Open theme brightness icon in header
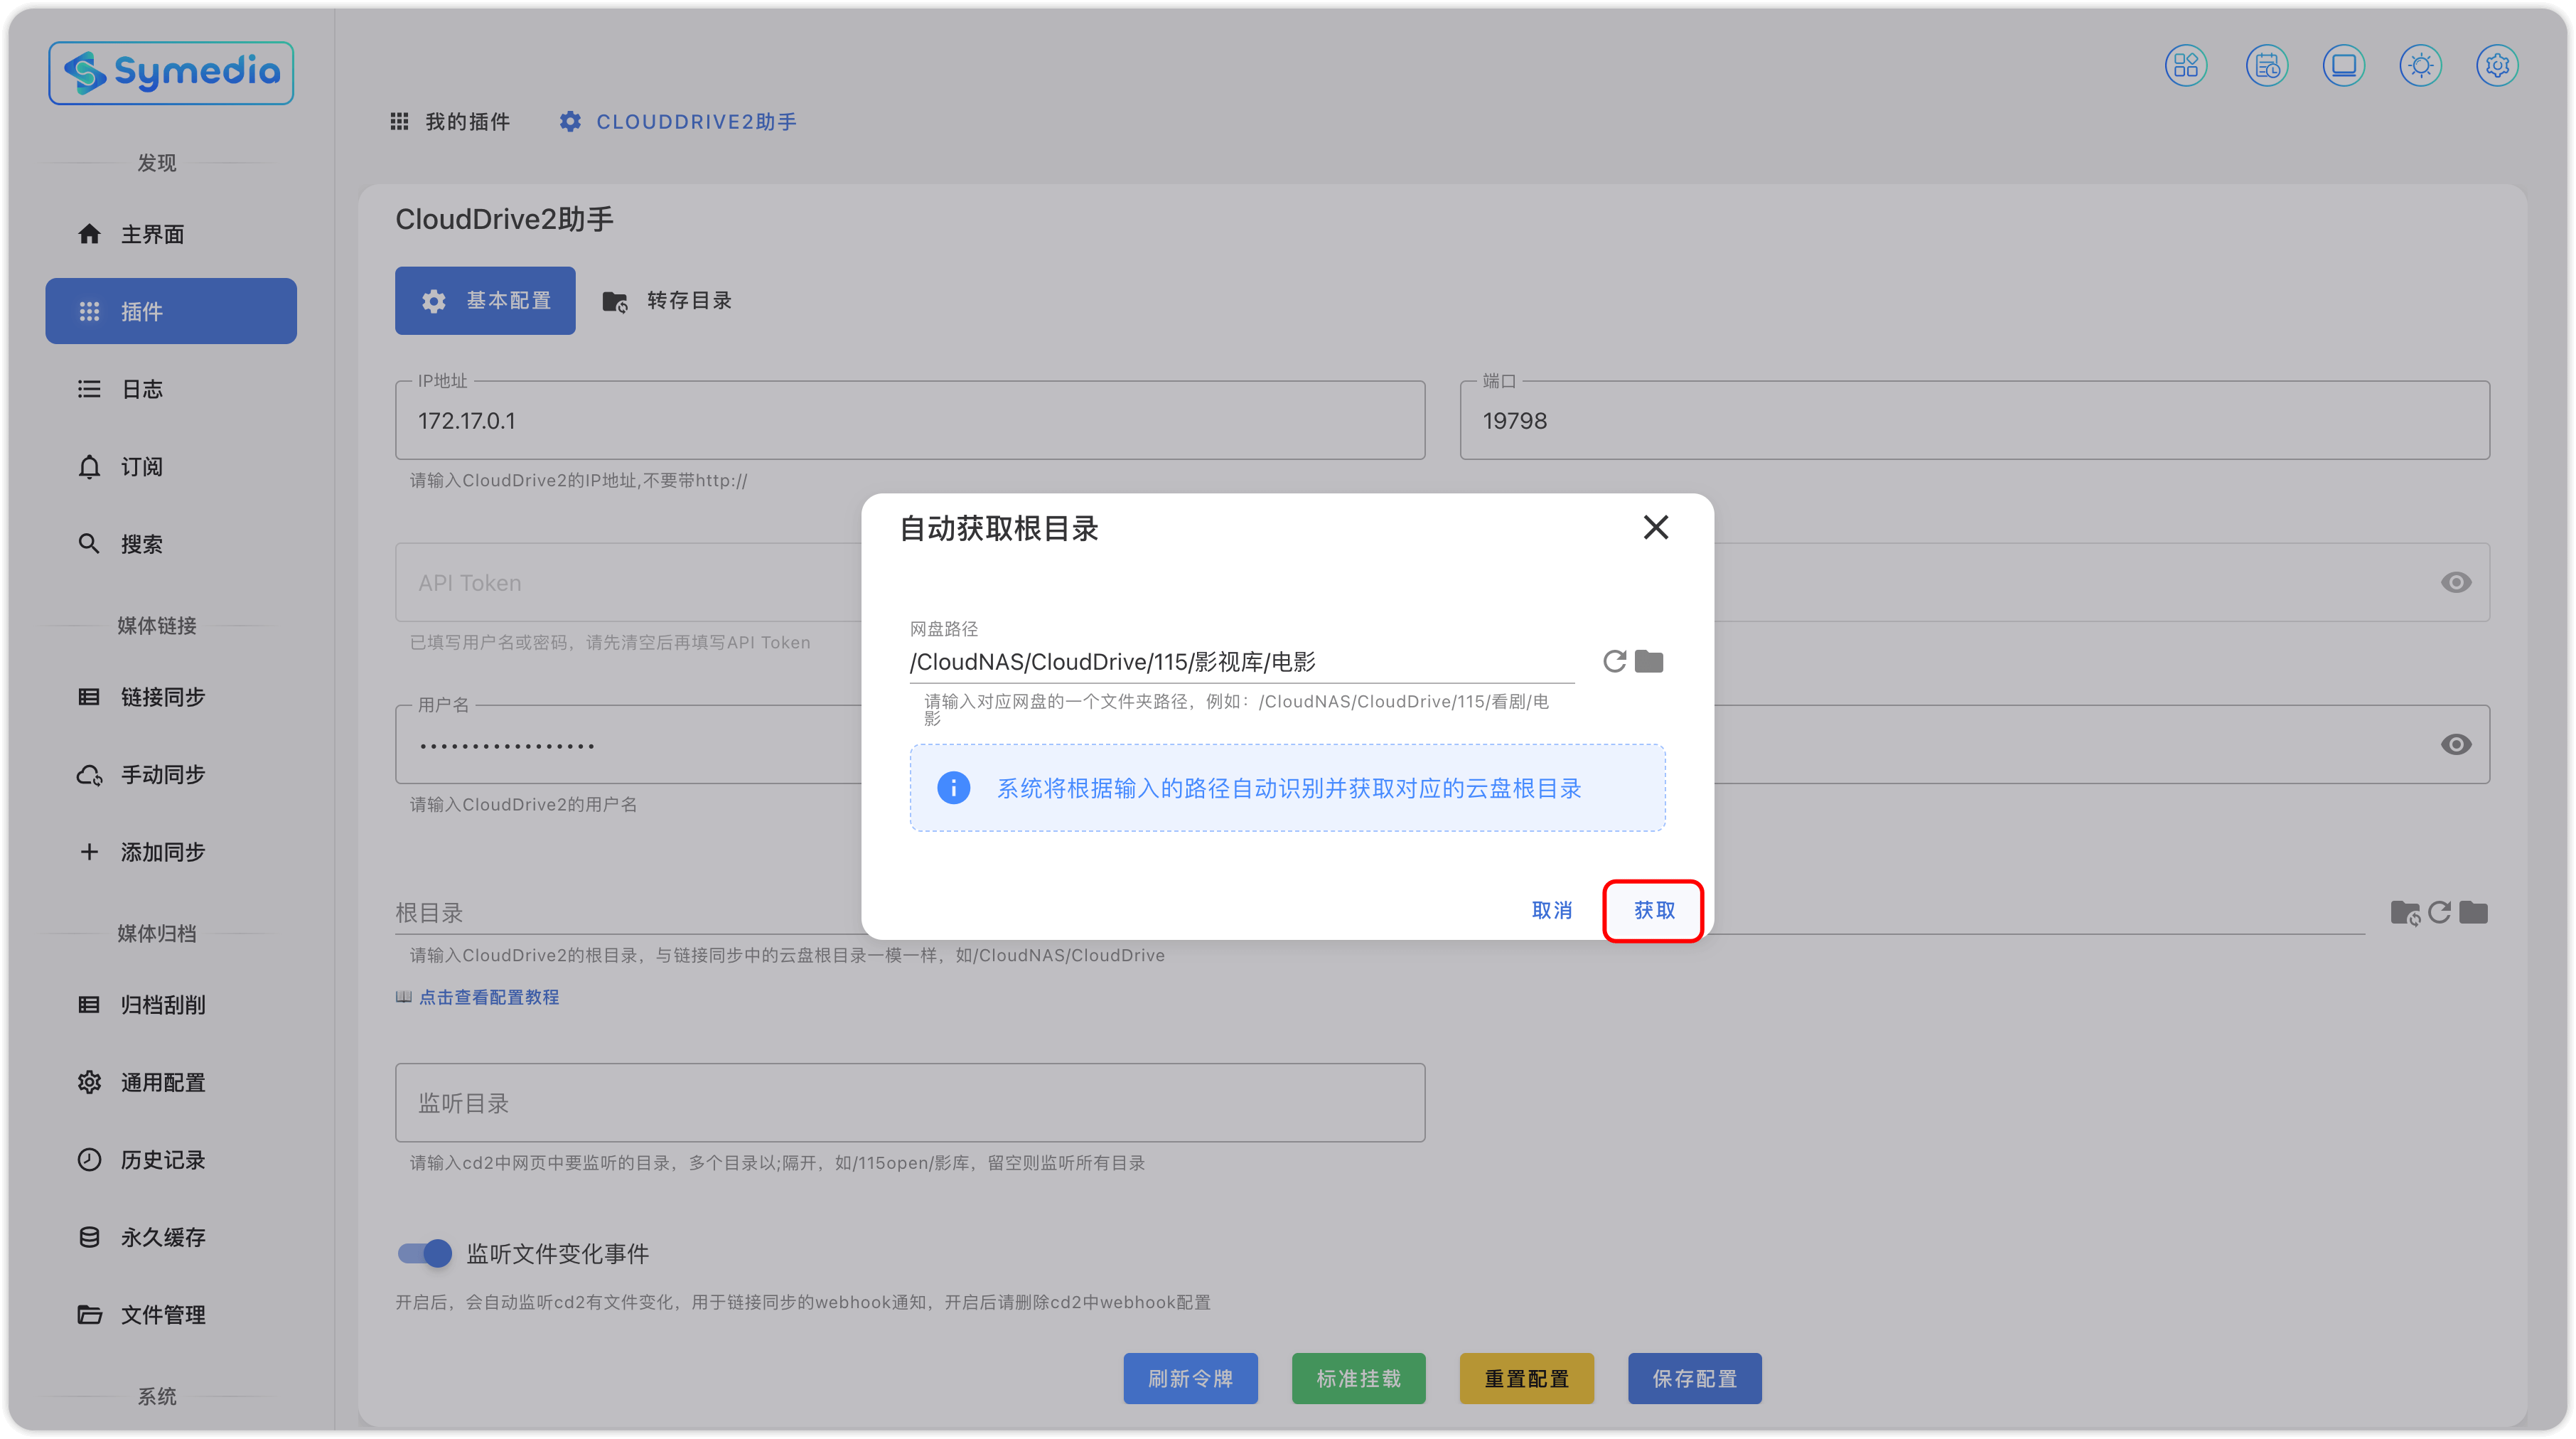 tap(2420, 66)
